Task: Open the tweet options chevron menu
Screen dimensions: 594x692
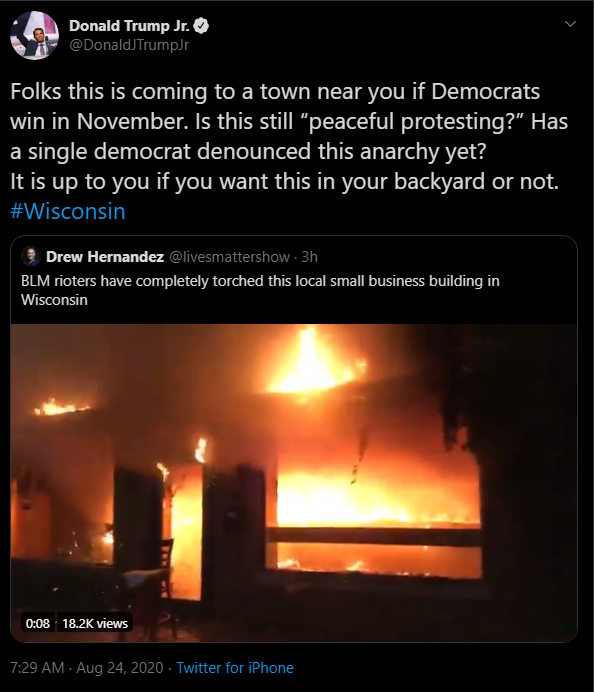Action: pos(571,24)
